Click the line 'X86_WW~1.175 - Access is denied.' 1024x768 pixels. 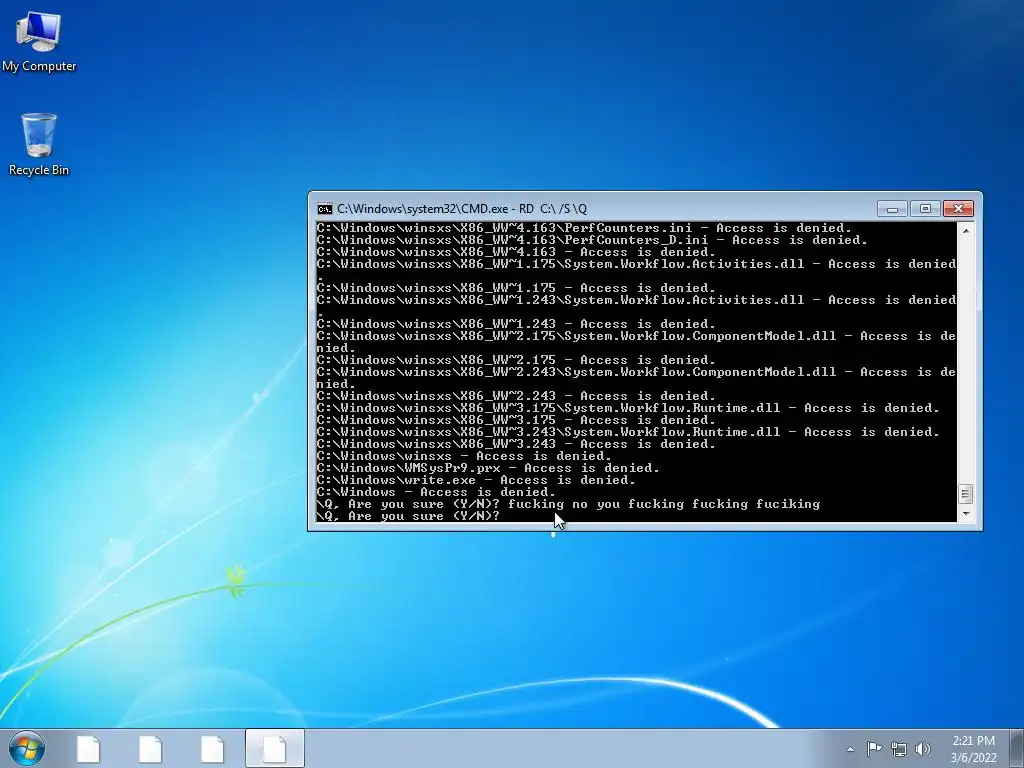coord(516,288)
